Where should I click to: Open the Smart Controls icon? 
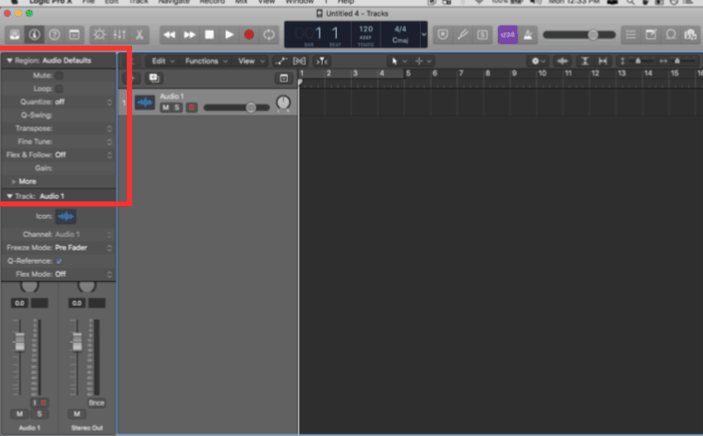click(x=100, y=35)
